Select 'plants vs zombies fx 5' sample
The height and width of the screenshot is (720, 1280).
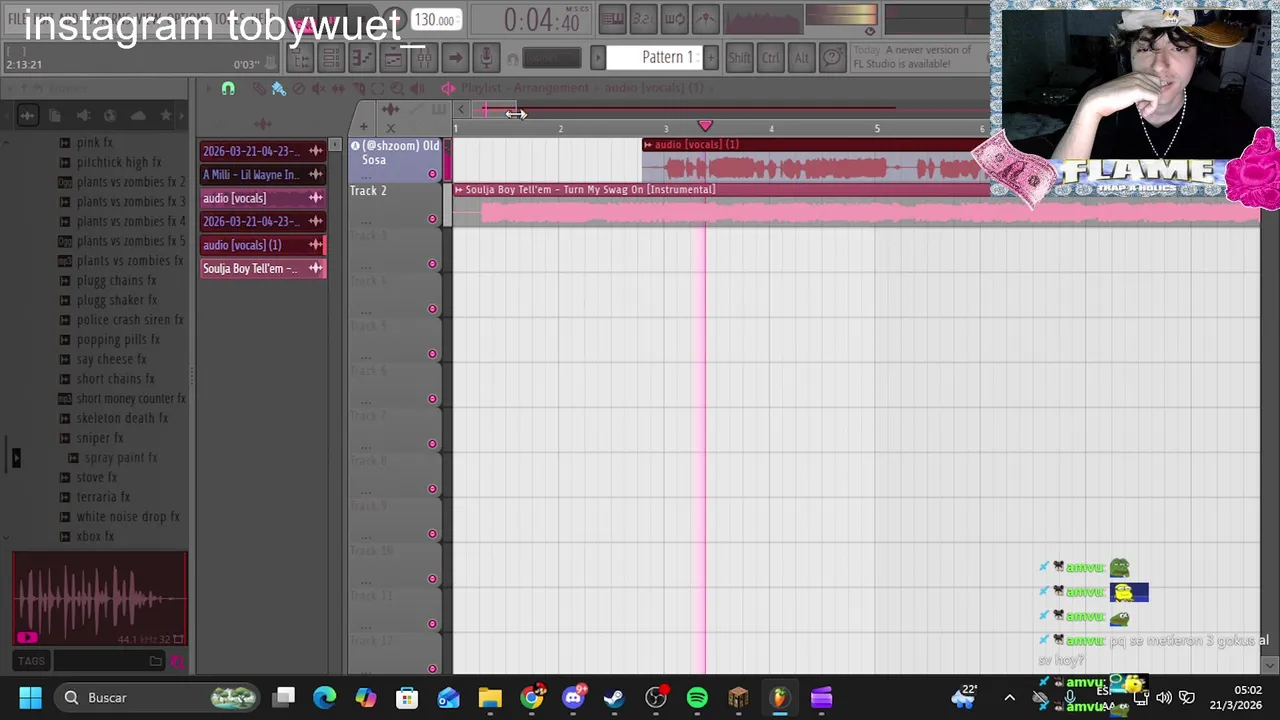coord(131,241)
